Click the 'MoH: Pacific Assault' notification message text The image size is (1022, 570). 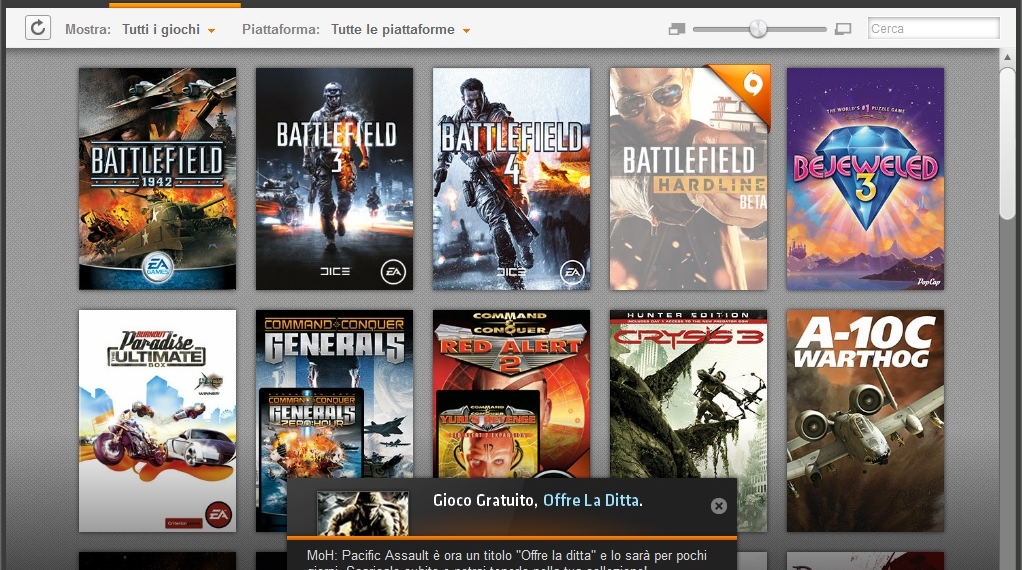pyautogui.click(x=506, y=560)
